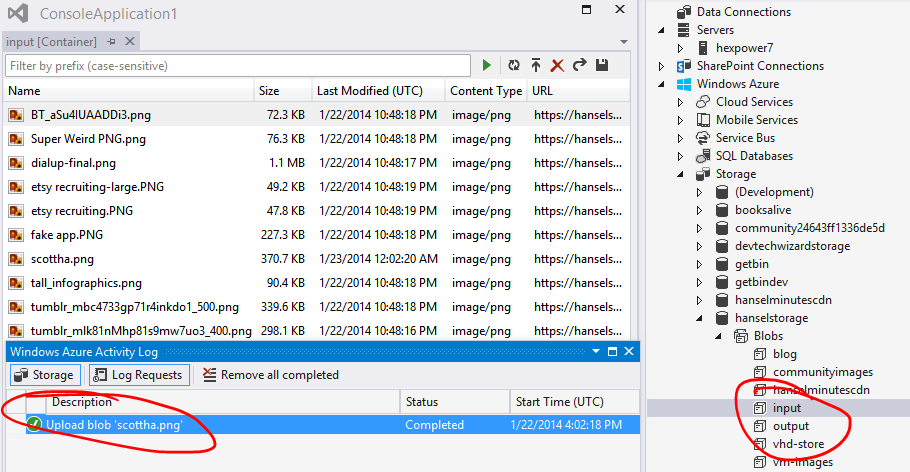
Task: Close the input [Container] tab
Action: pos(130,41)
